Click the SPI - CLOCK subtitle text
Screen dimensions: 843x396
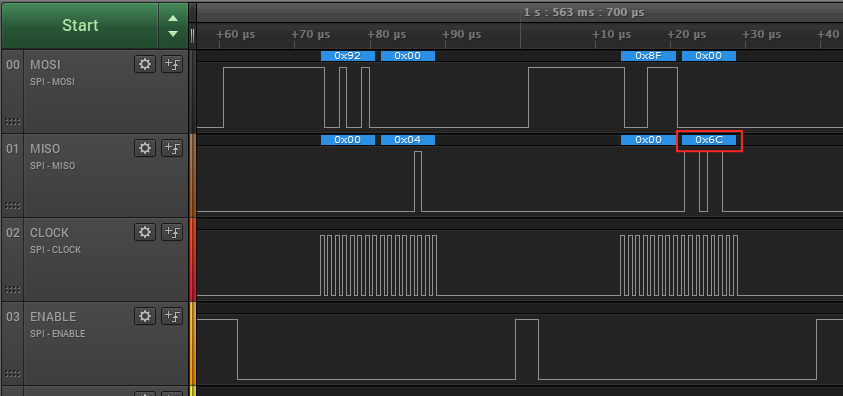[56, 250]
